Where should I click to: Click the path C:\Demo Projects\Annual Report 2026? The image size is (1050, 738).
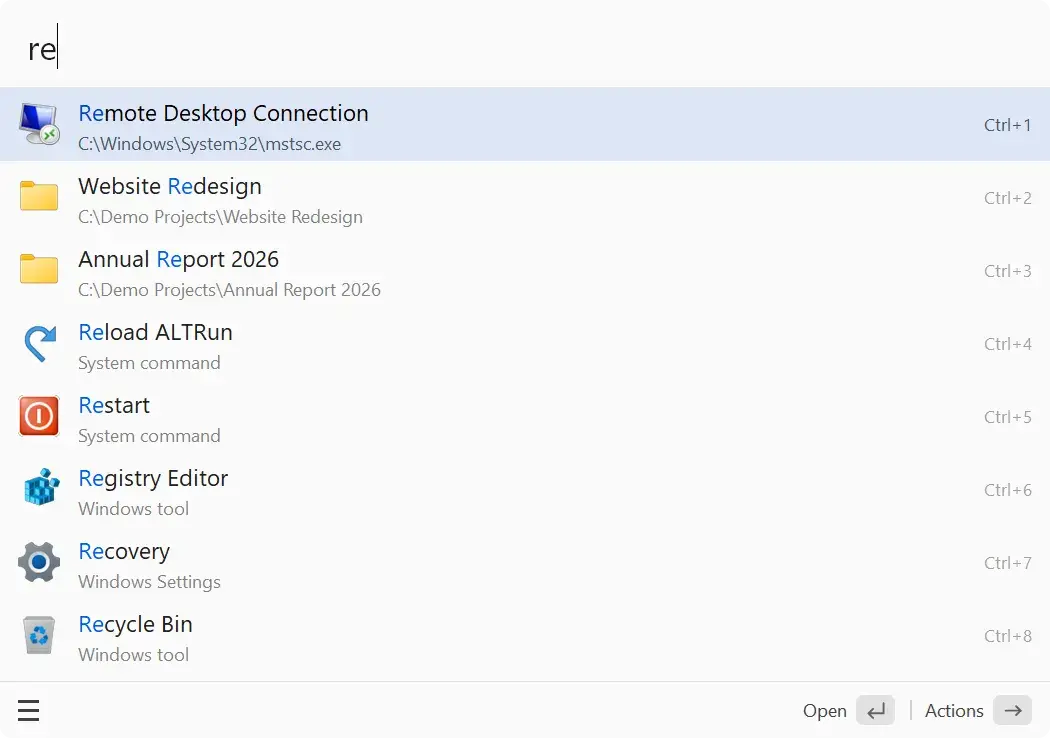[x=230, y=290]
